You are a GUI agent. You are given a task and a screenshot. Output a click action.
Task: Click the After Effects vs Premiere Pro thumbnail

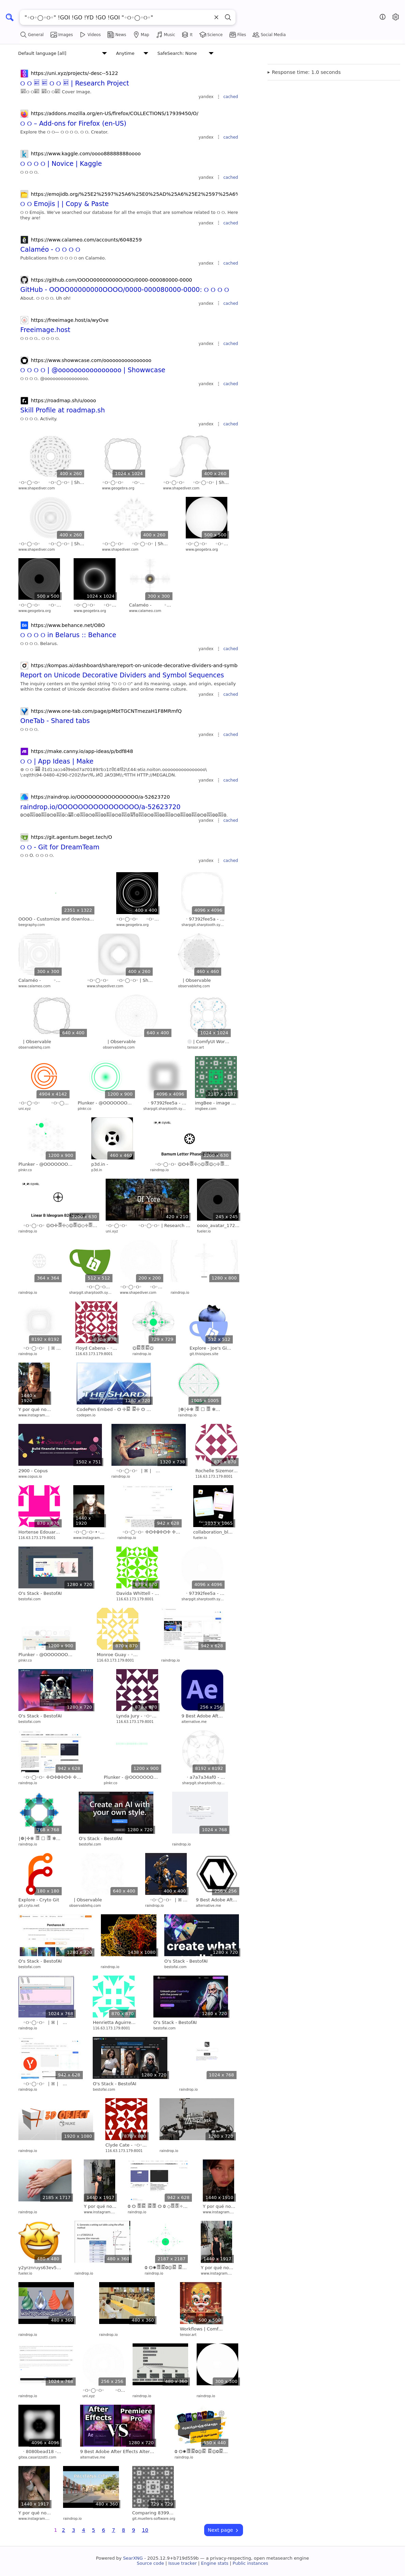pyautogui.click(x=118, y=2426)
